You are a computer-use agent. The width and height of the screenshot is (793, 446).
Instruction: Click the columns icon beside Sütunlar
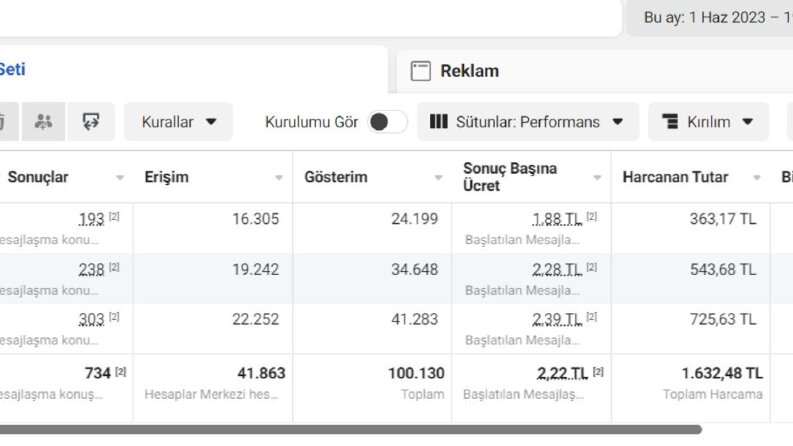click(x=438, y=122)
